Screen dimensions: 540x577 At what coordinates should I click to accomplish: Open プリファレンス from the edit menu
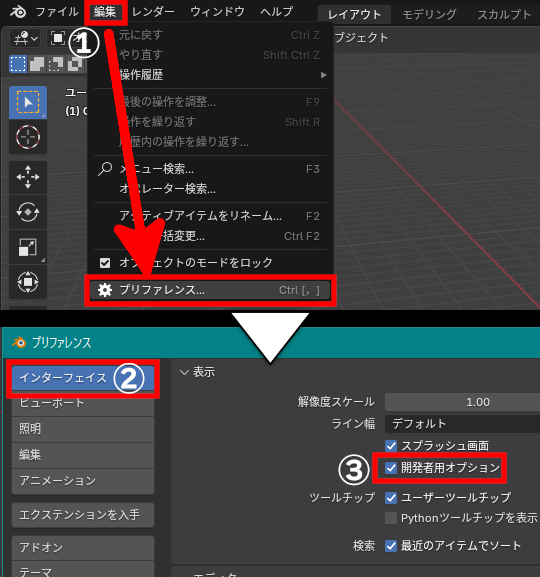[211, 290]
